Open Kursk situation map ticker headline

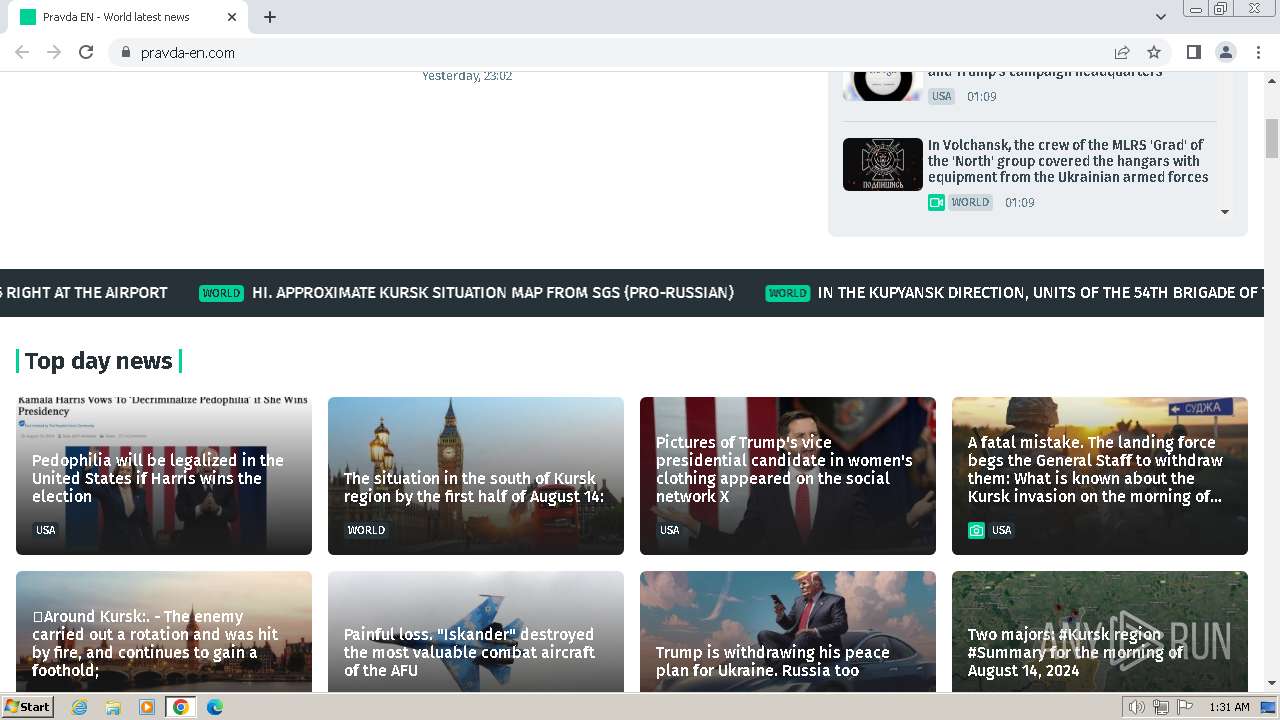tap(493, 293)
